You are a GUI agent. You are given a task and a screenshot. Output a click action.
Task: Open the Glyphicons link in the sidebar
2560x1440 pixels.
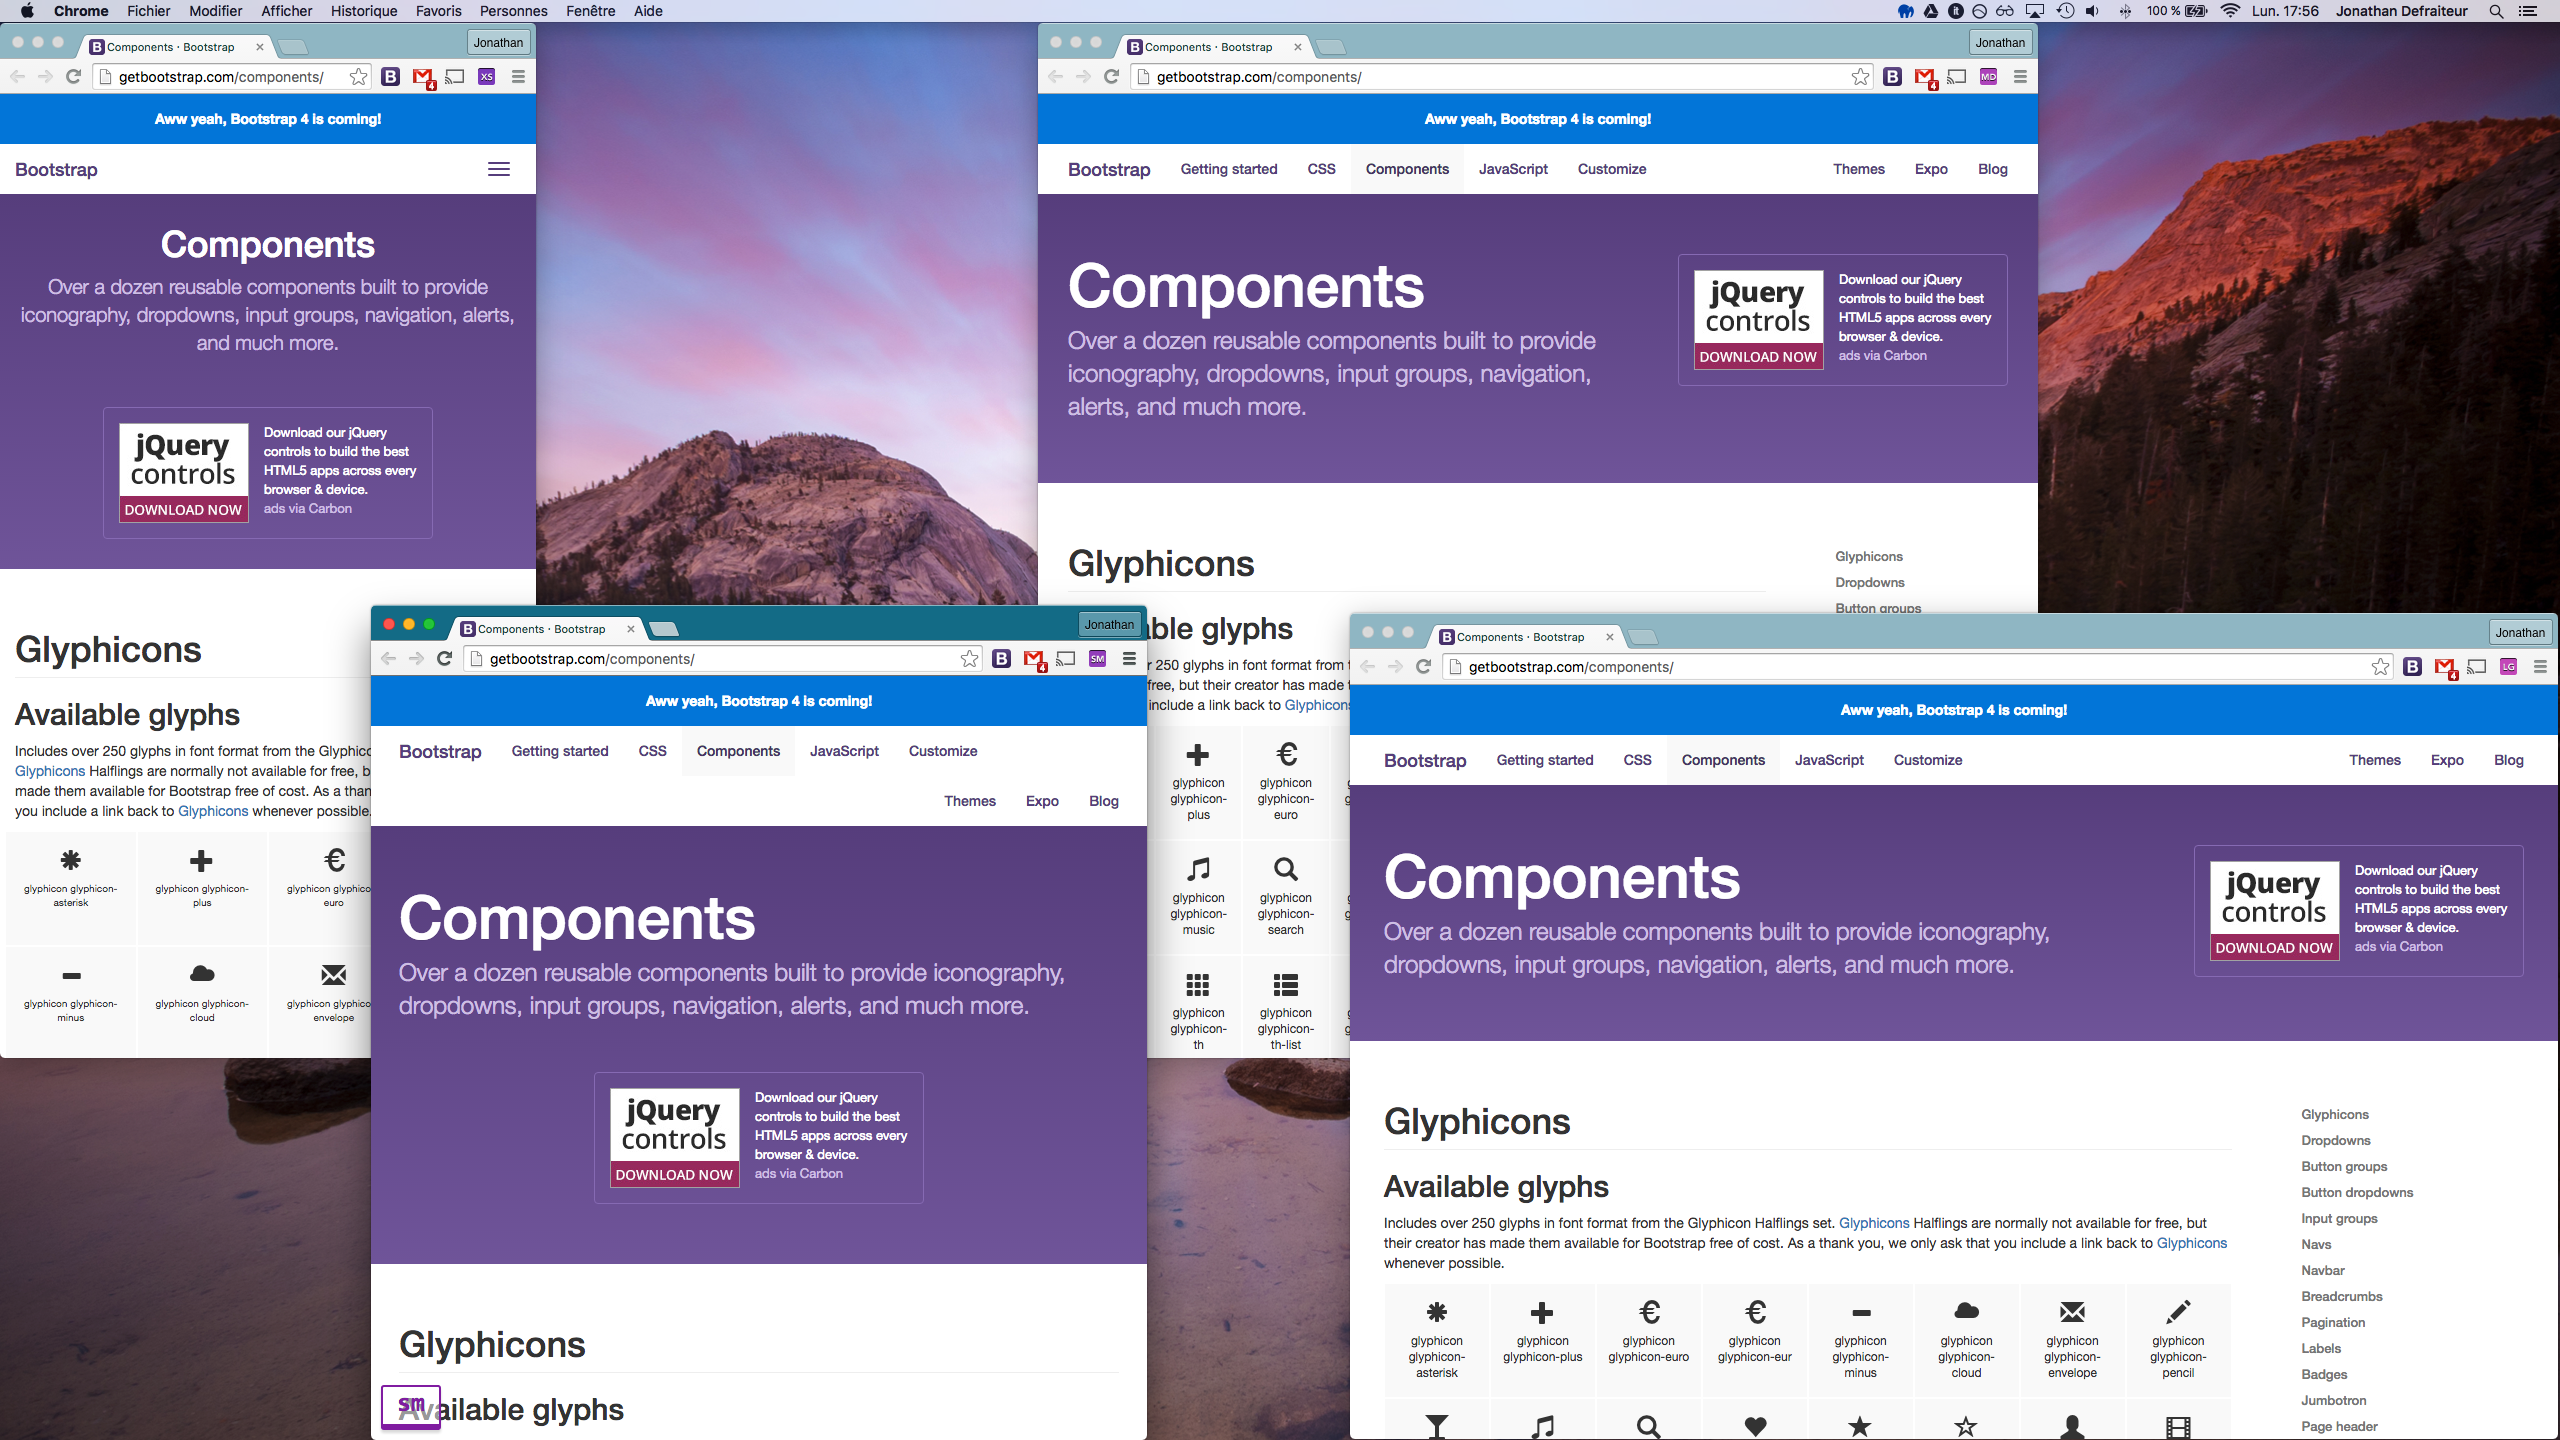point(2334,1113)
